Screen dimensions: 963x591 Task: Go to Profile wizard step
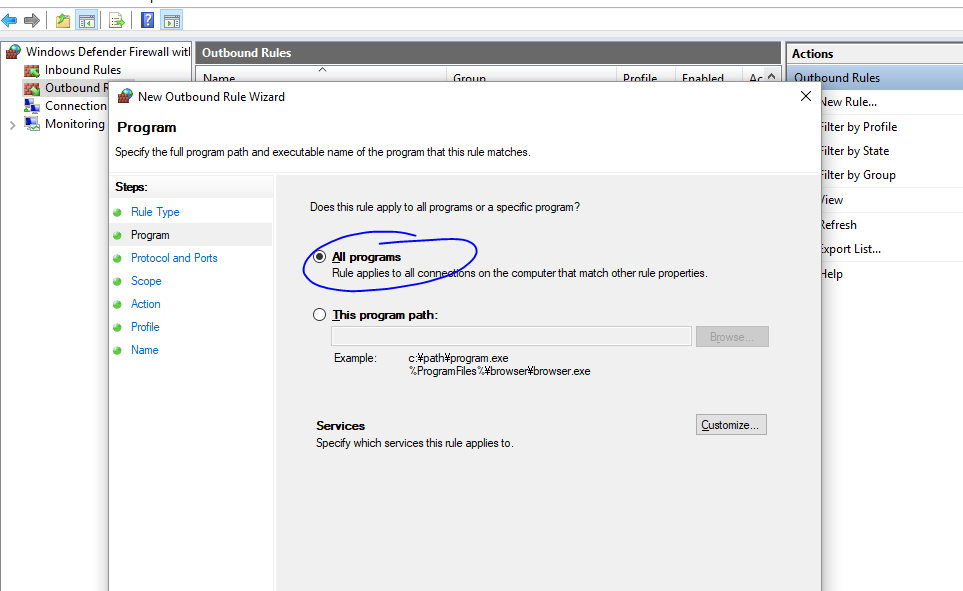(x=145, y=327)
